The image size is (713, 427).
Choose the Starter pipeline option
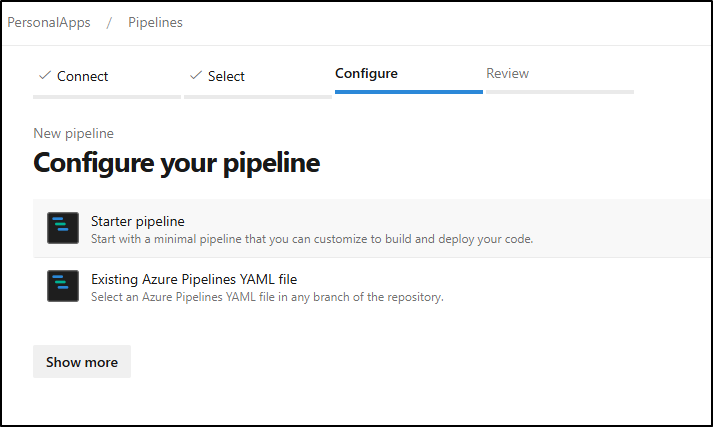click(x=372, y=228)
